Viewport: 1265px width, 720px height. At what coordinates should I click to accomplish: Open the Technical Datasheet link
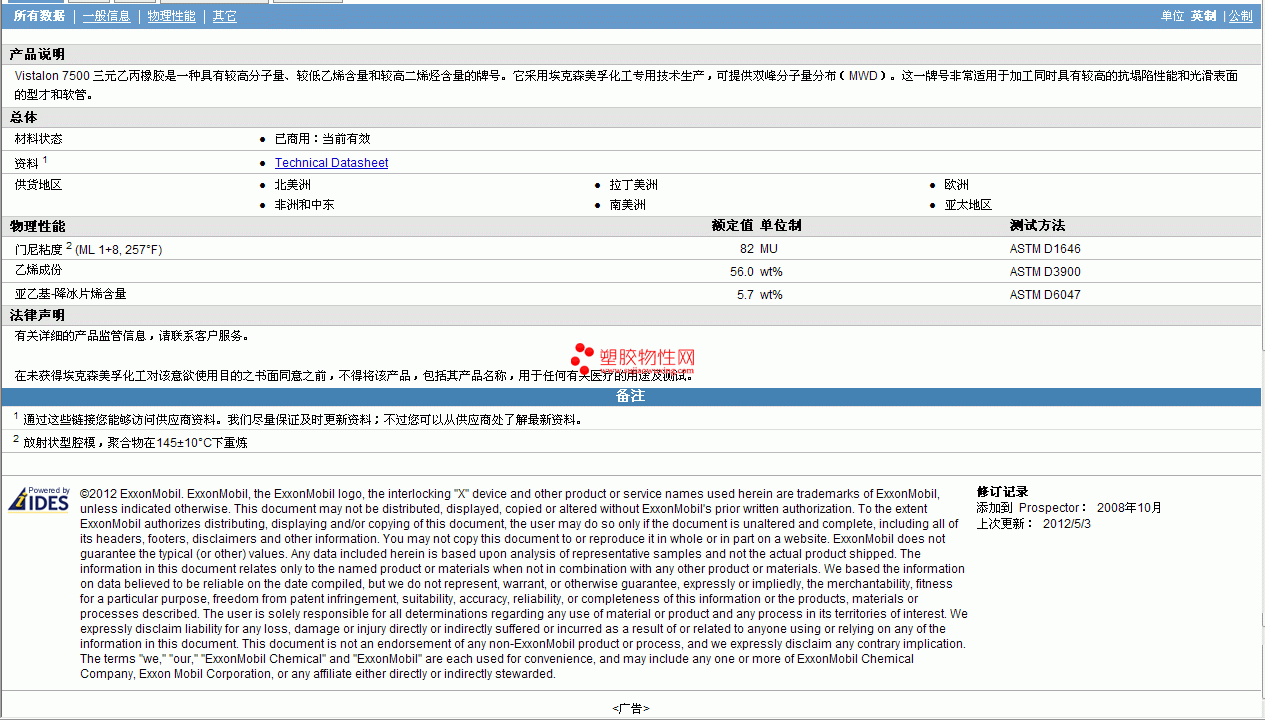pos(331,163)
